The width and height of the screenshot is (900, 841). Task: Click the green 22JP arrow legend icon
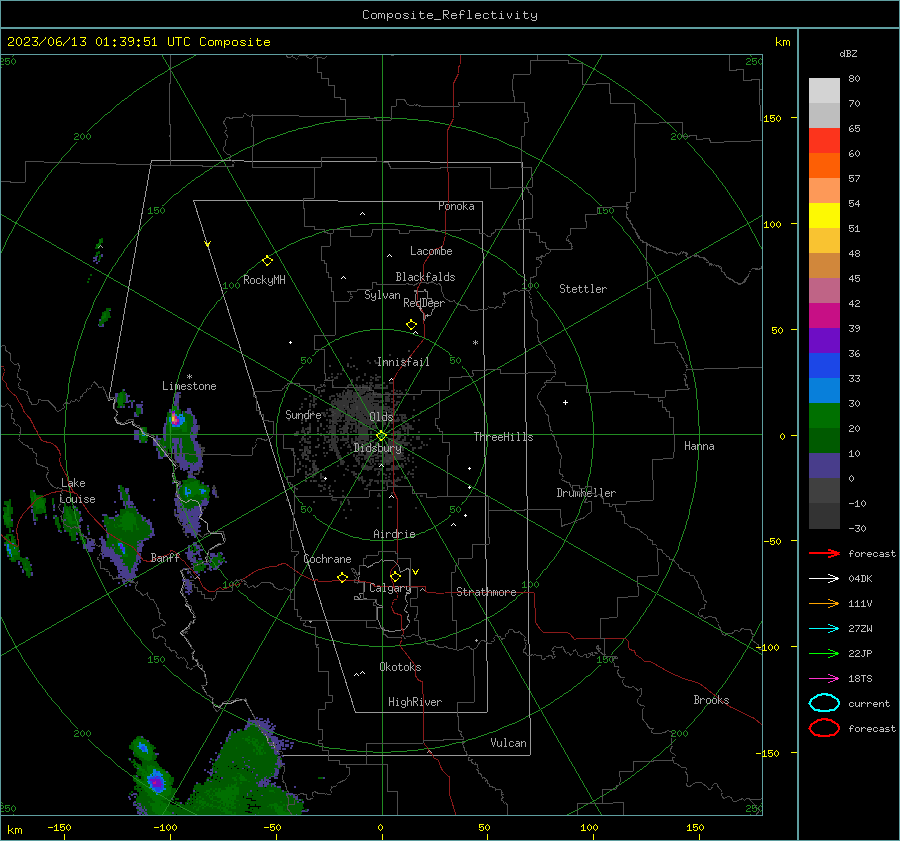pos(824,653)
